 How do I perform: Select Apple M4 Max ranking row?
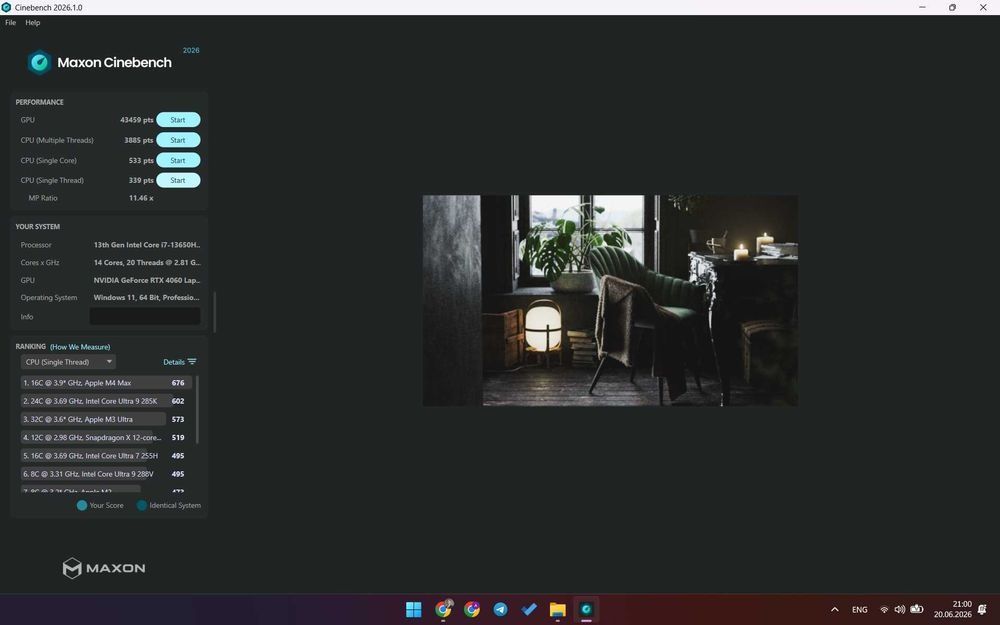tap(106, 383)
